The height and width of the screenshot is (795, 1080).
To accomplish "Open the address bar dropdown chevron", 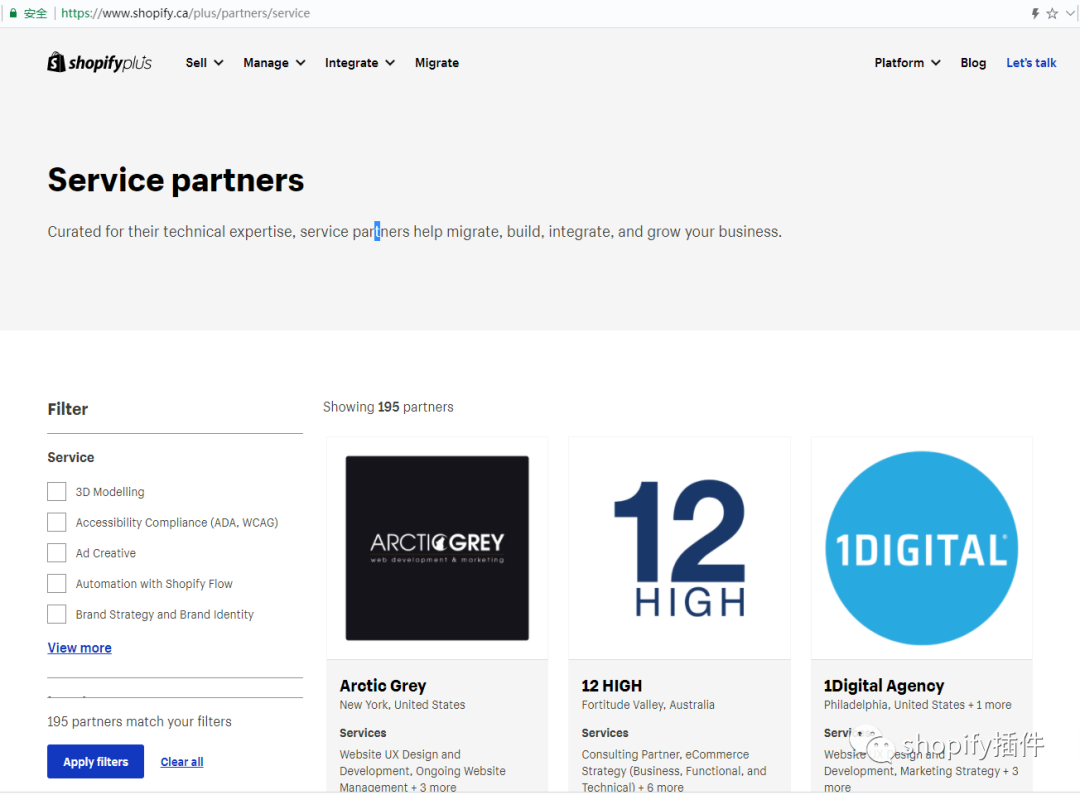I will [1070, 13].
